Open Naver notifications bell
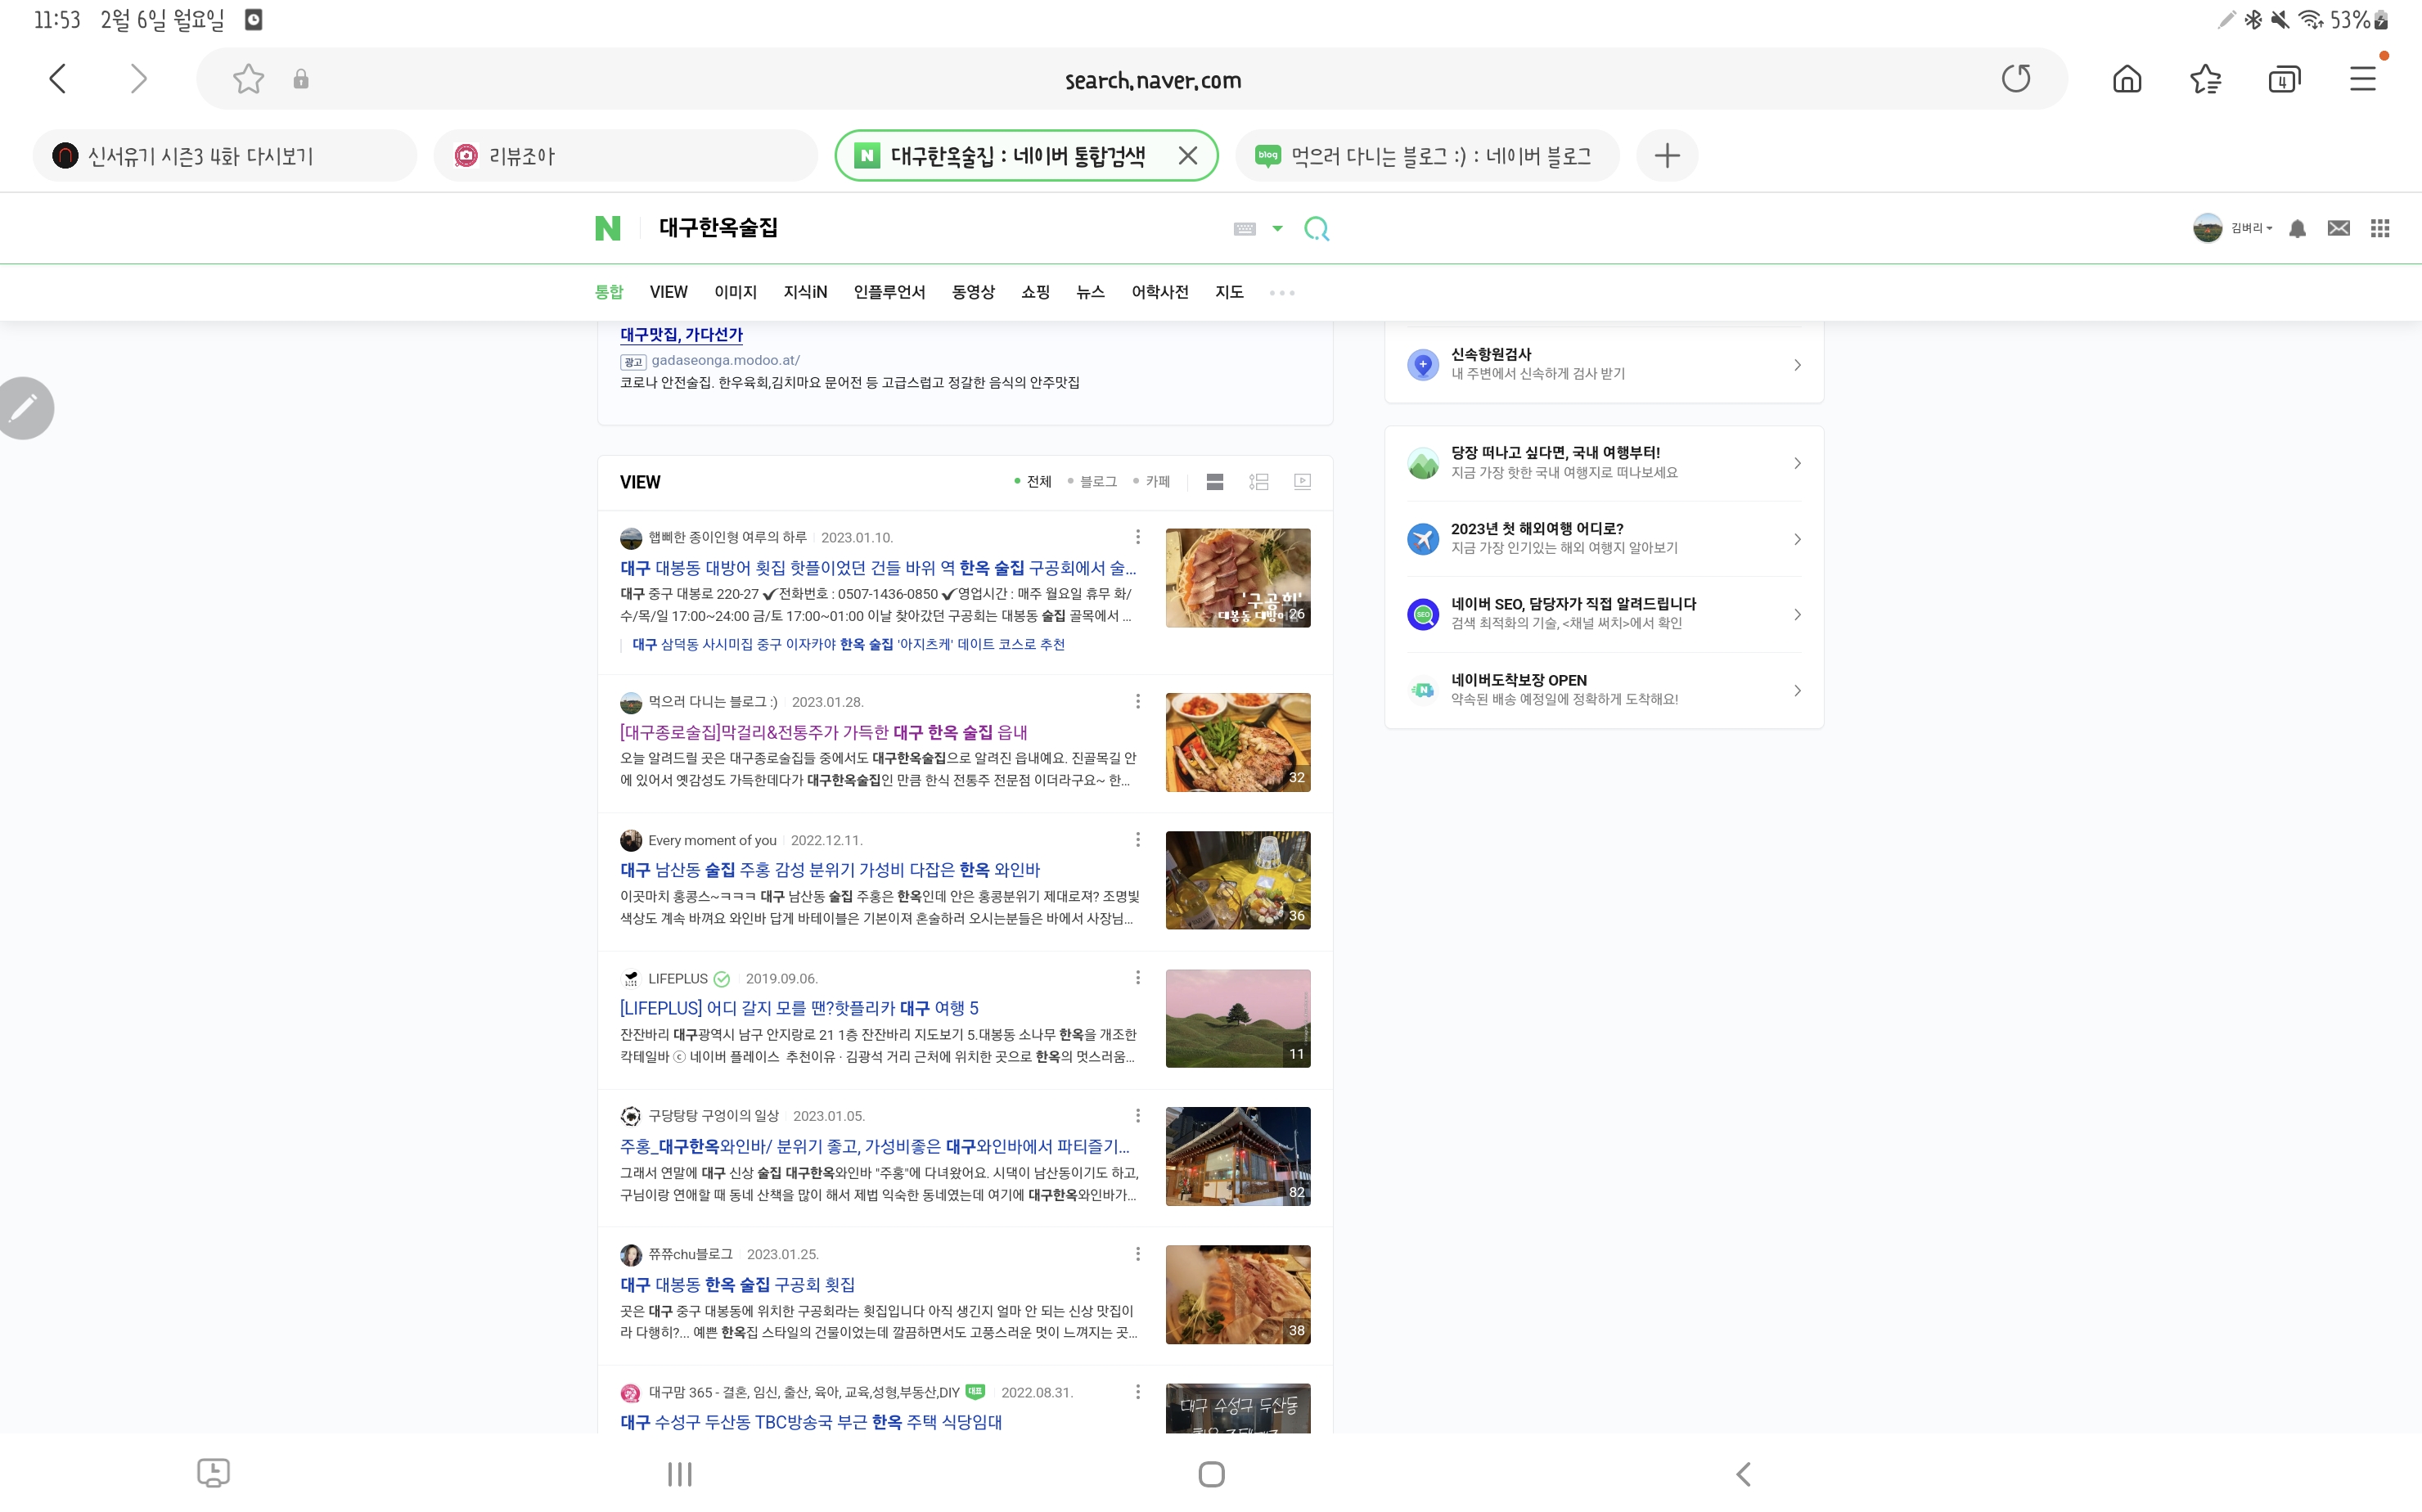The image size is (2422, 1512). tap(2297, 229)
